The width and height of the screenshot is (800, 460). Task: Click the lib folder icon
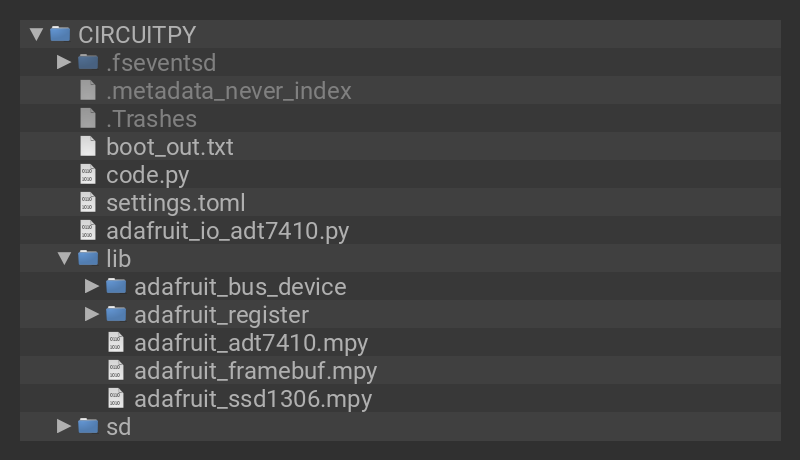pyautogui.click(x=88, y=258)
